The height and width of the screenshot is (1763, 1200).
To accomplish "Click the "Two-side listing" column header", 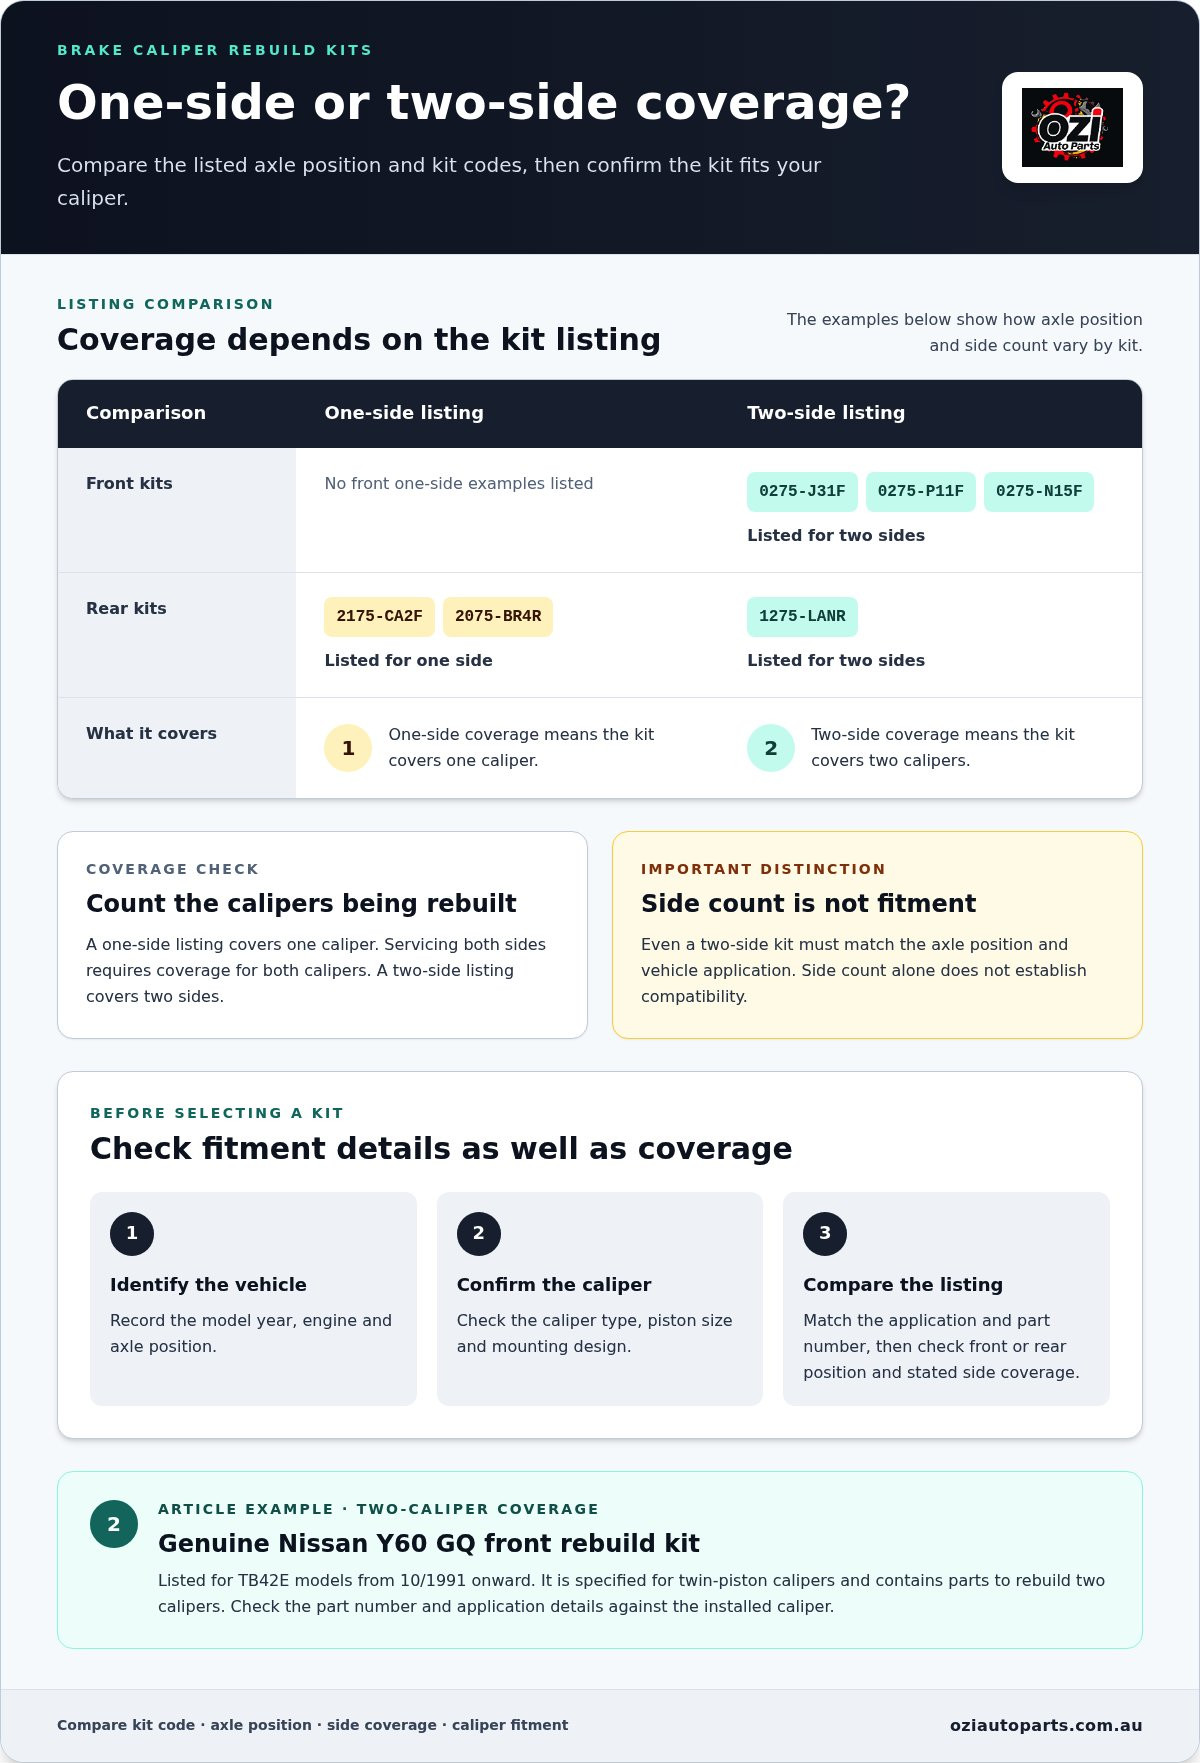I will 826,413.
